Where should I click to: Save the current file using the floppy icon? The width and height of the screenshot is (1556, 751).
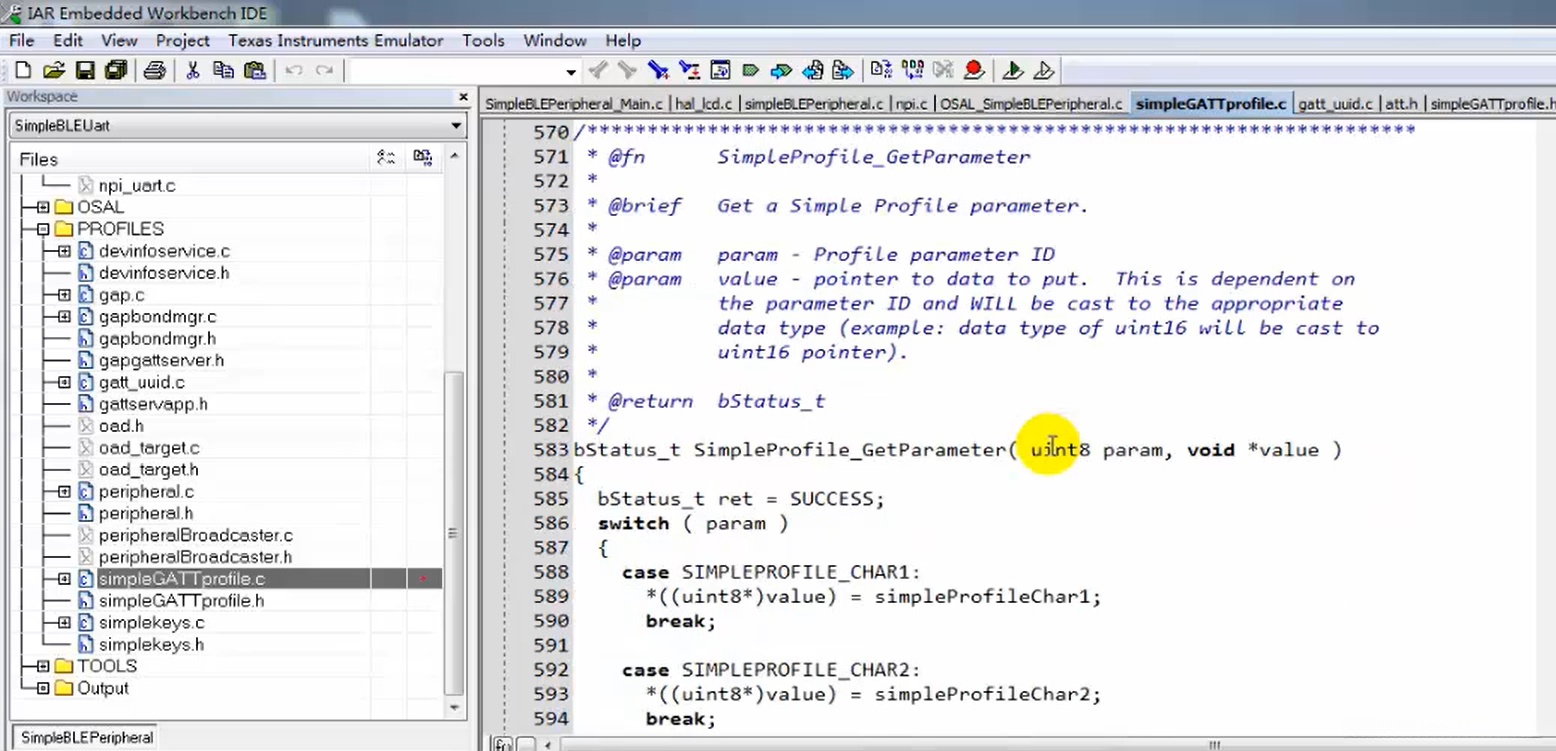tap(85, 70)
